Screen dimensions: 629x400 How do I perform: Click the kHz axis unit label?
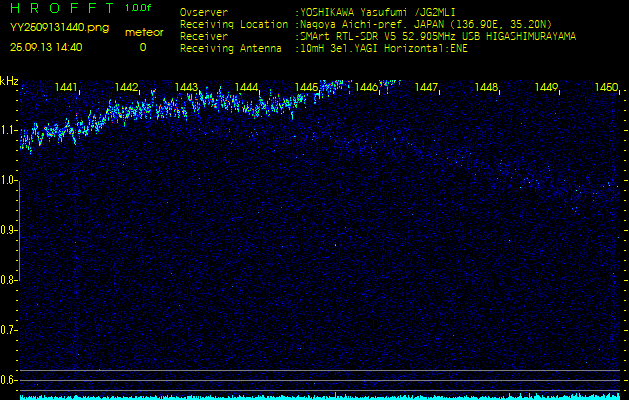click(x=9, y=81)
